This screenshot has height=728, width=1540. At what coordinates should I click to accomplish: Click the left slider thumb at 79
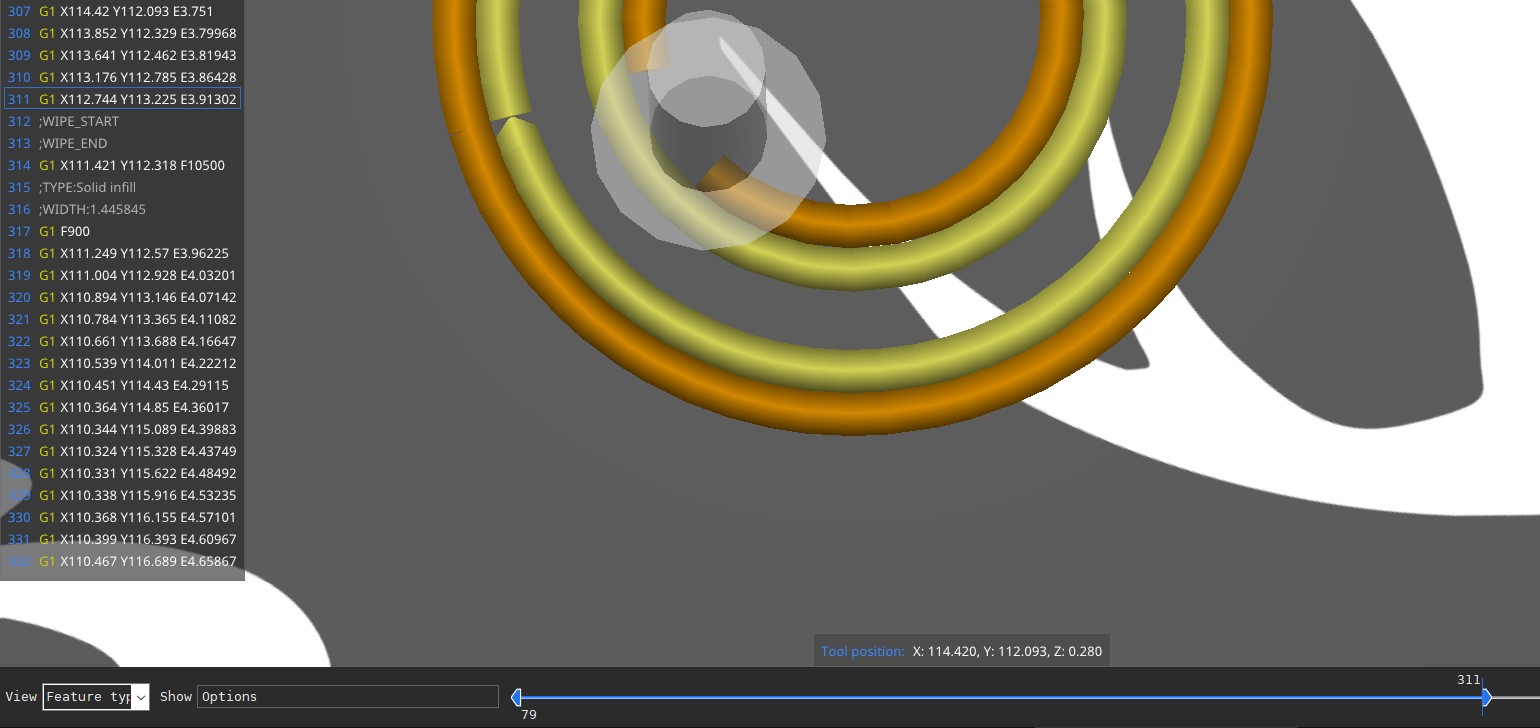point(516,697)
